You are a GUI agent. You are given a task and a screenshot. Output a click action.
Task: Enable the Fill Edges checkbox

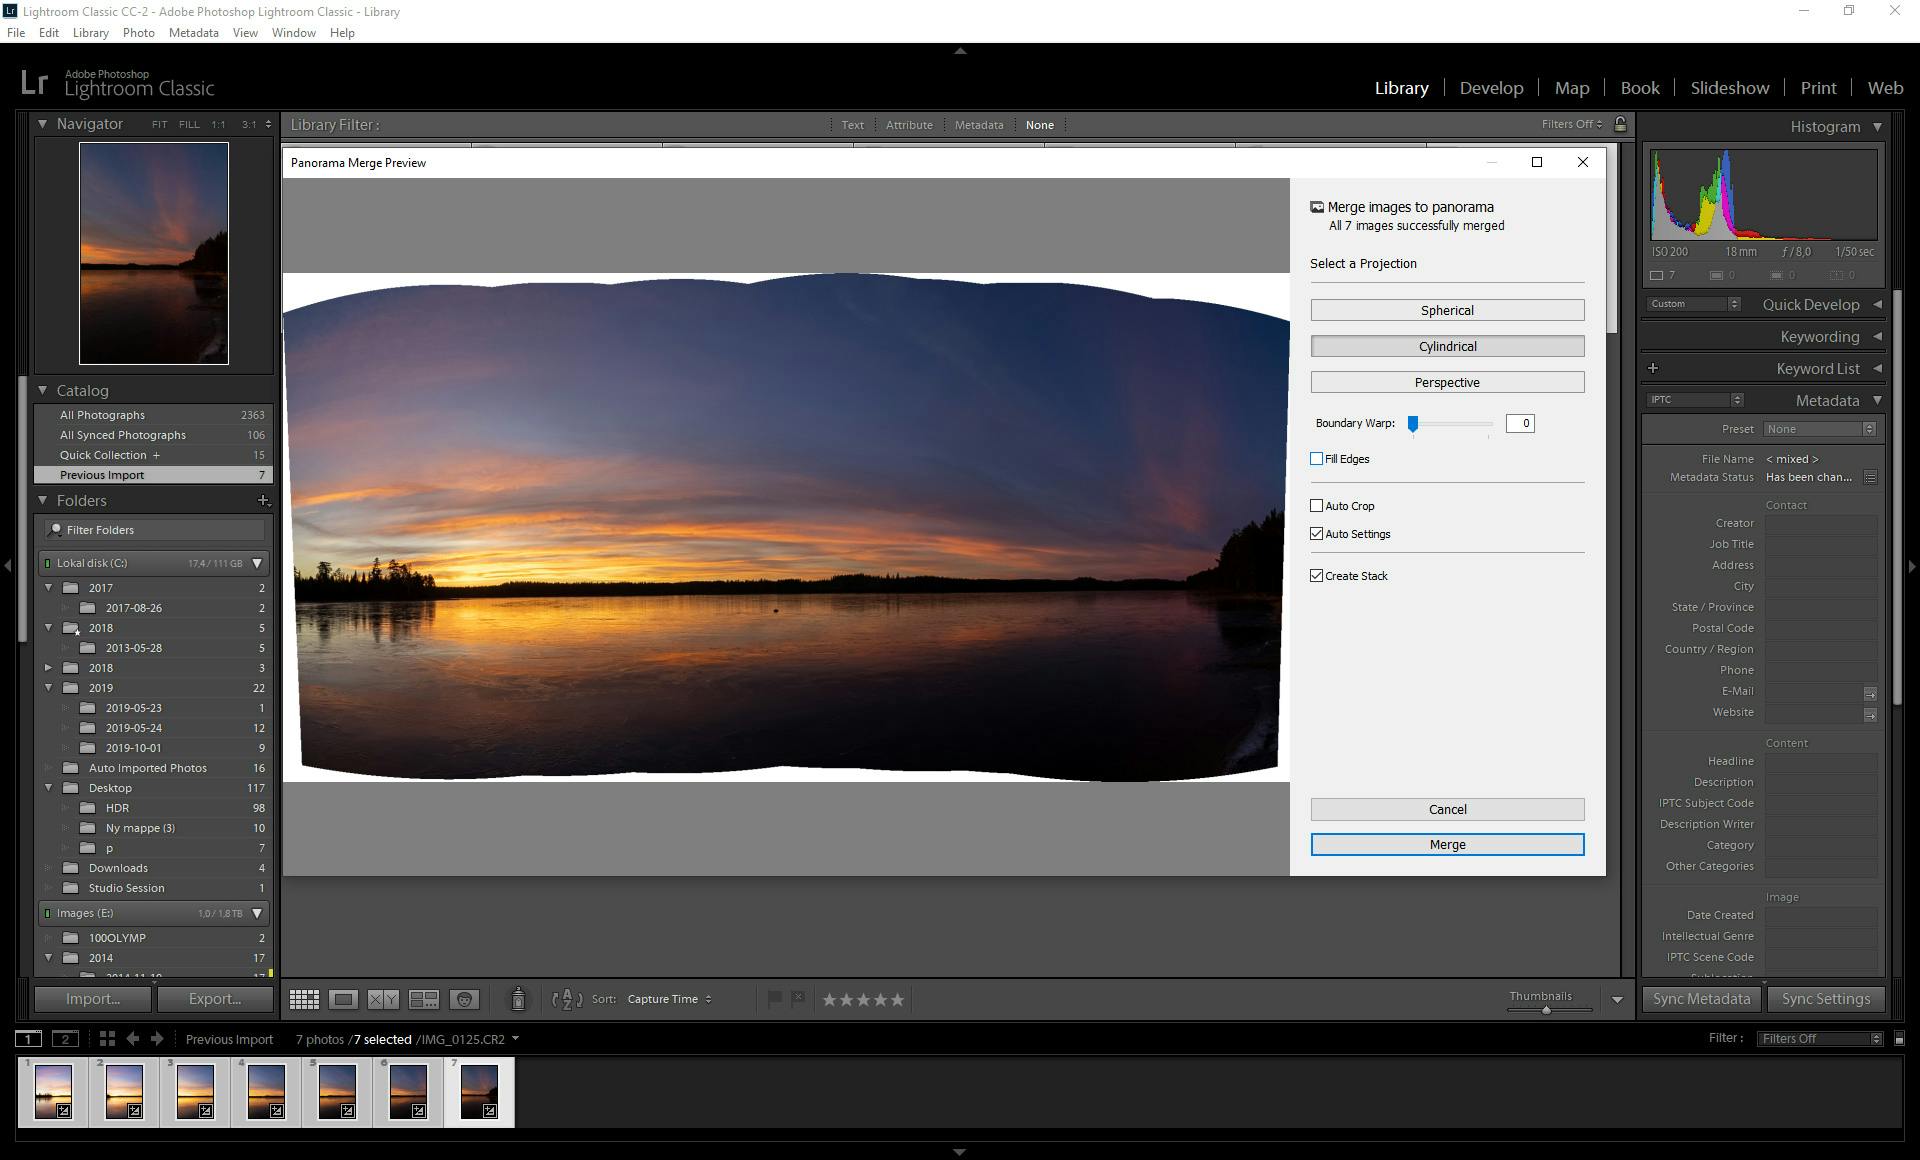[1316, 459]
